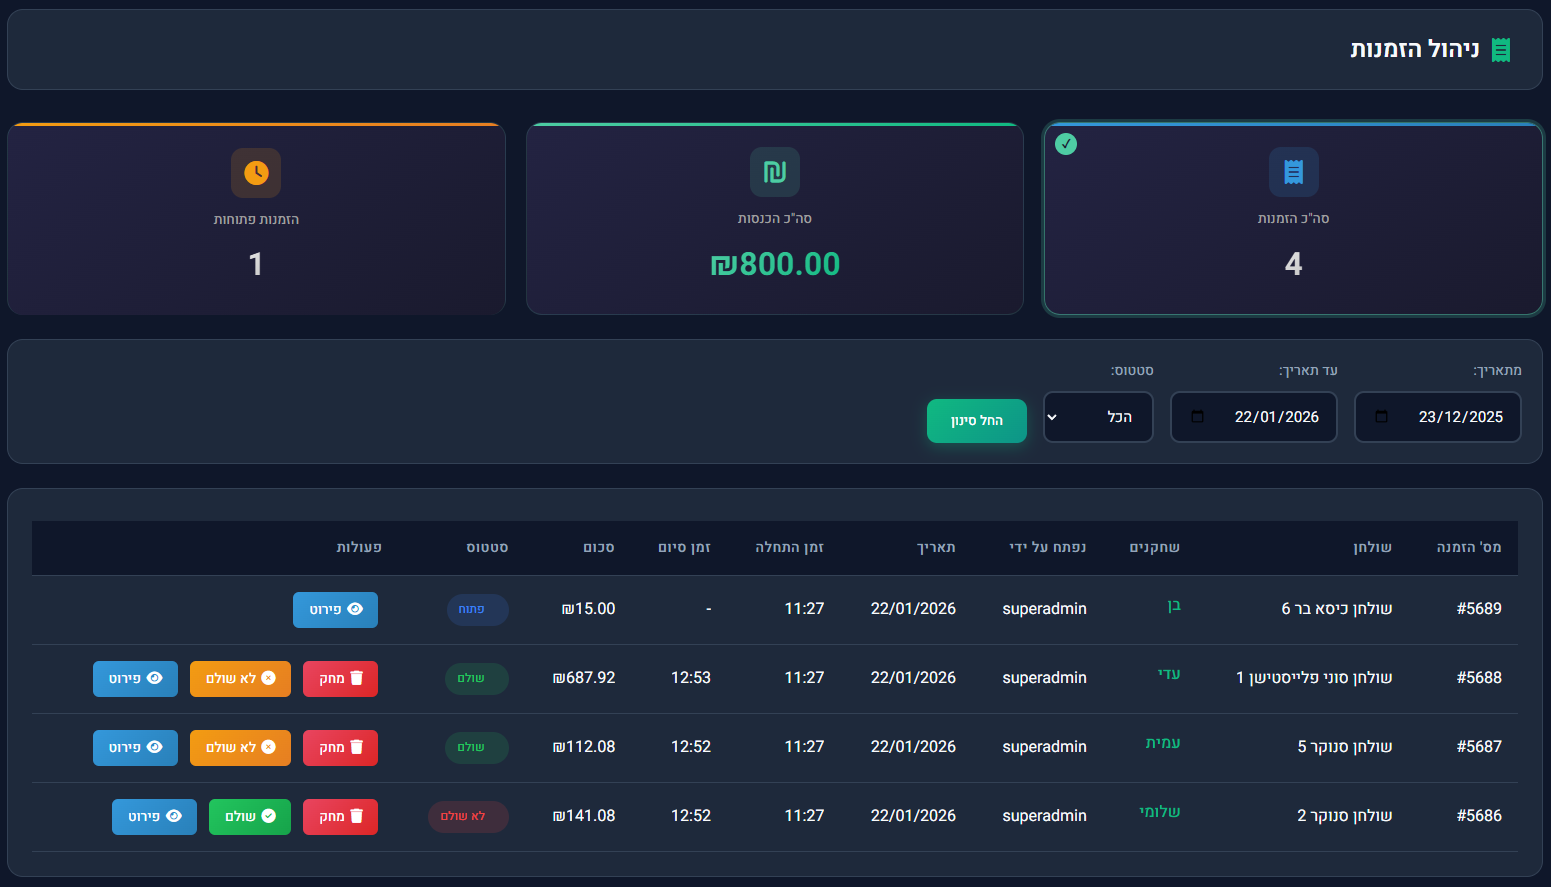Open the status filter dropdown

point(1097,417)
